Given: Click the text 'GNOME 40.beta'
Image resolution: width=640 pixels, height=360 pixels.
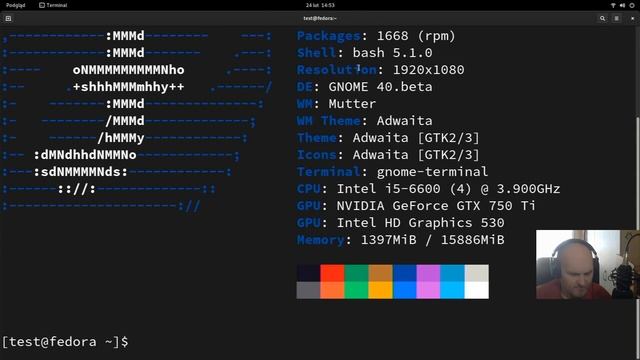Looking at the screenshot, I should 380,87.
